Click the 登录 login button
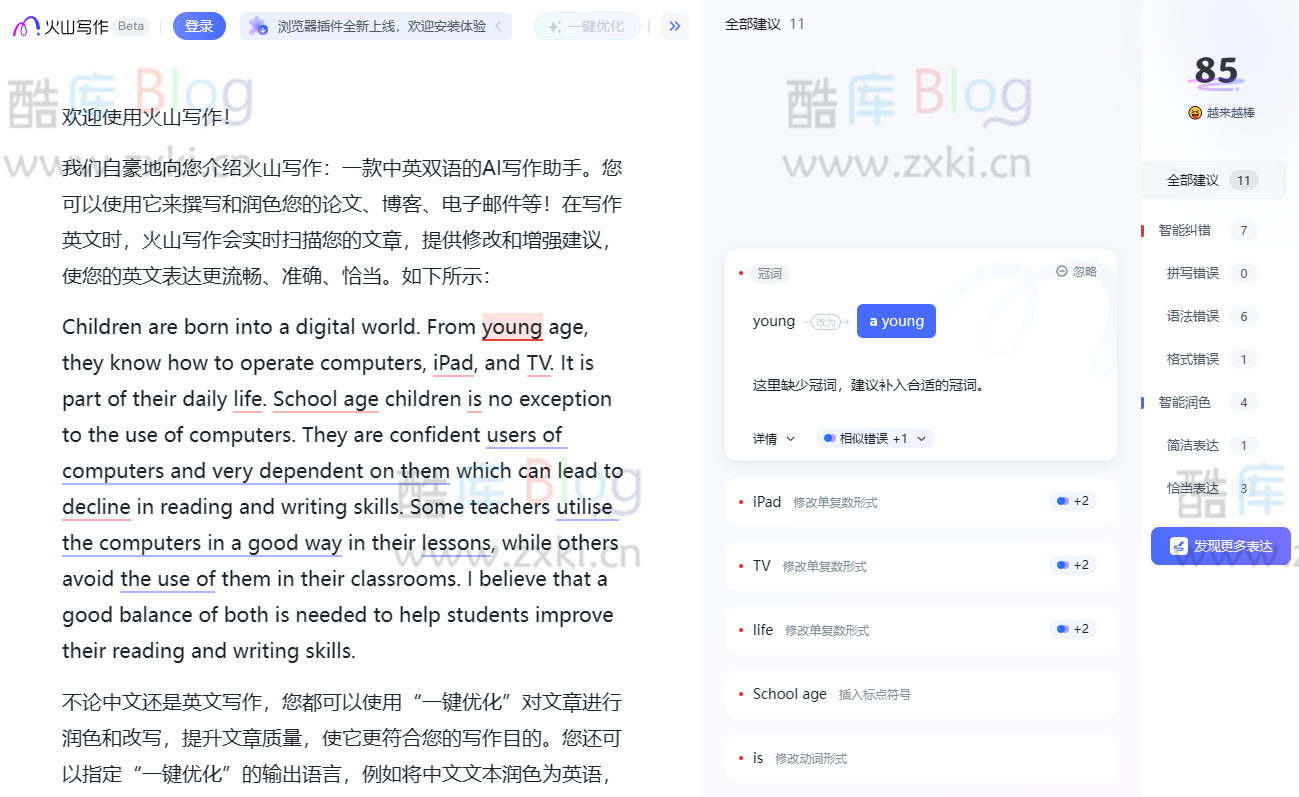The height and width of the screenshot is (797, 1299). (199, 25)
